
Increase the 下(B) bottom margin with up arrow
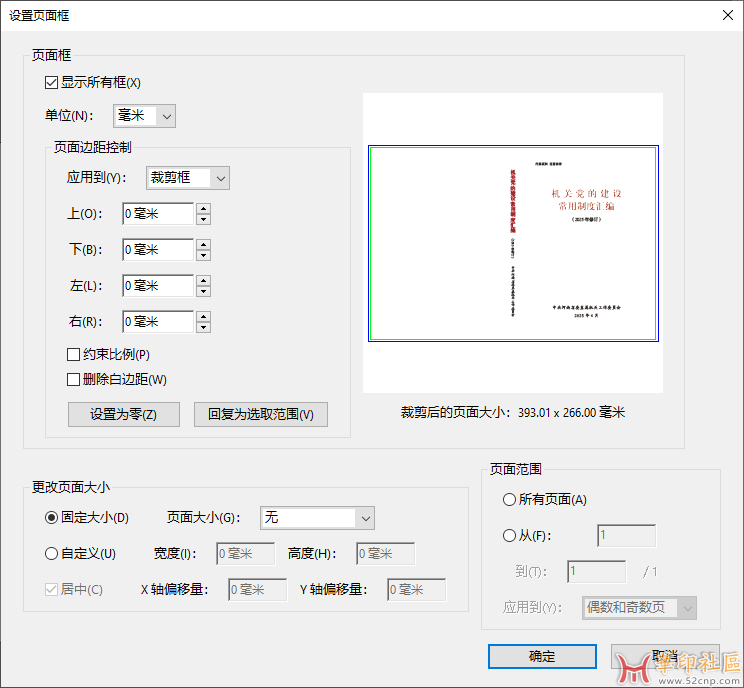203,244
